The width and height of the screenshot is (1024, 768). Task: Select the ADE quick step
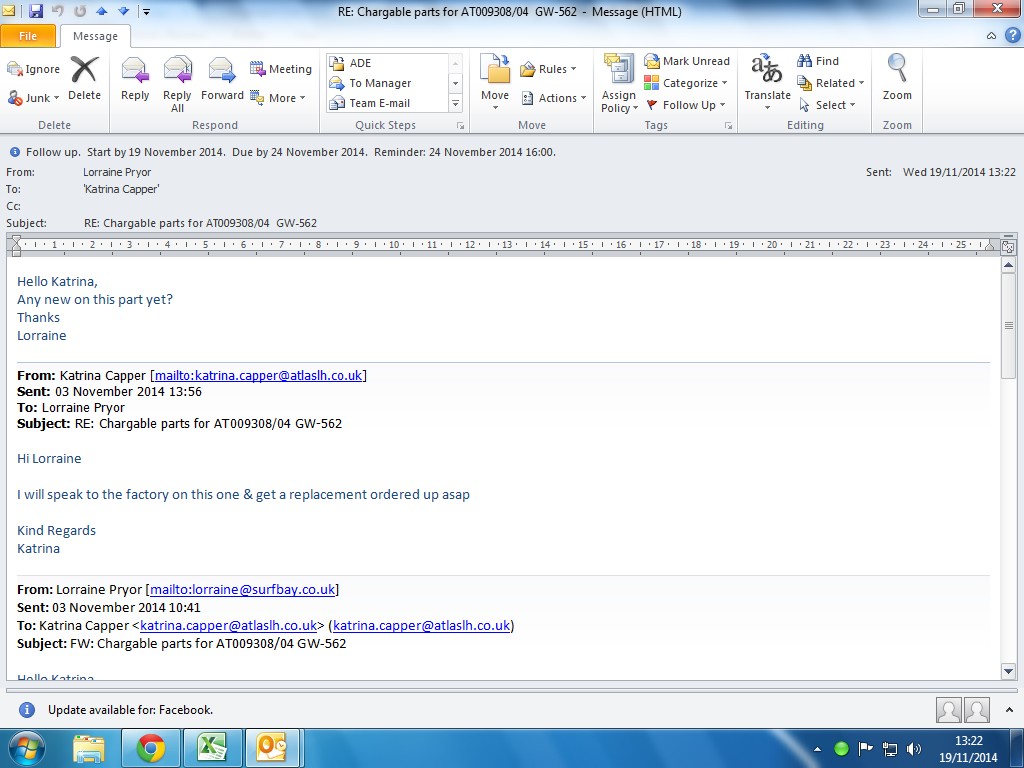[388, 63]
